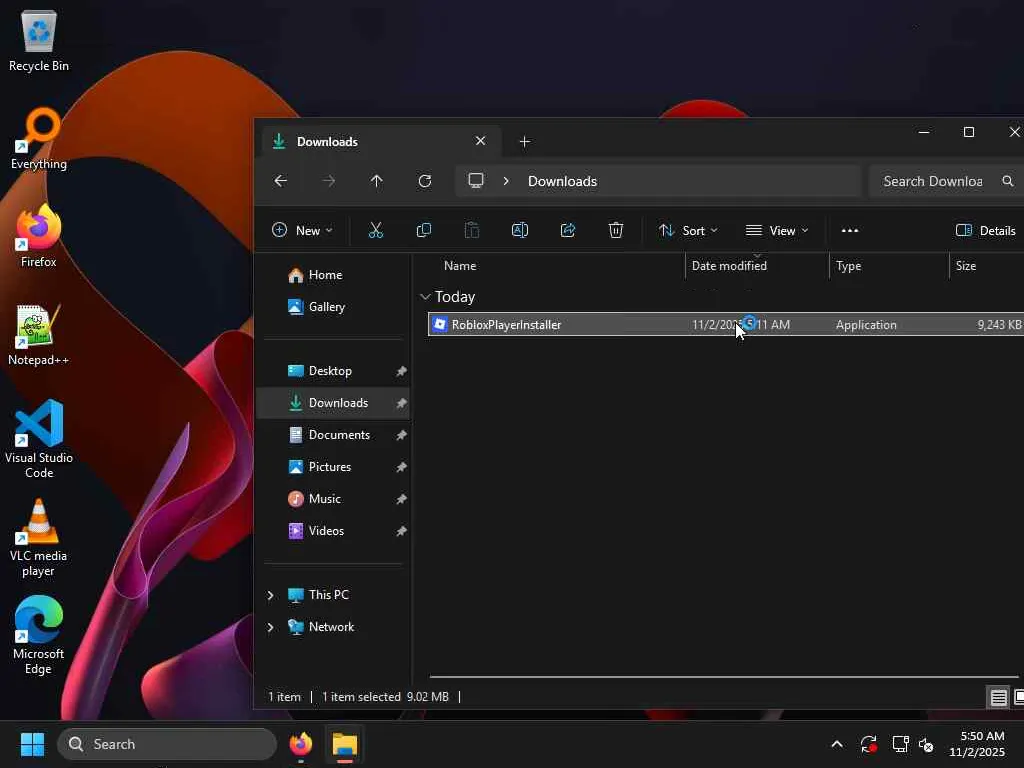This screenshot has width=1024, height=768.
Task: Add a new Explorer tab
Action: click(x=524, y=141)
